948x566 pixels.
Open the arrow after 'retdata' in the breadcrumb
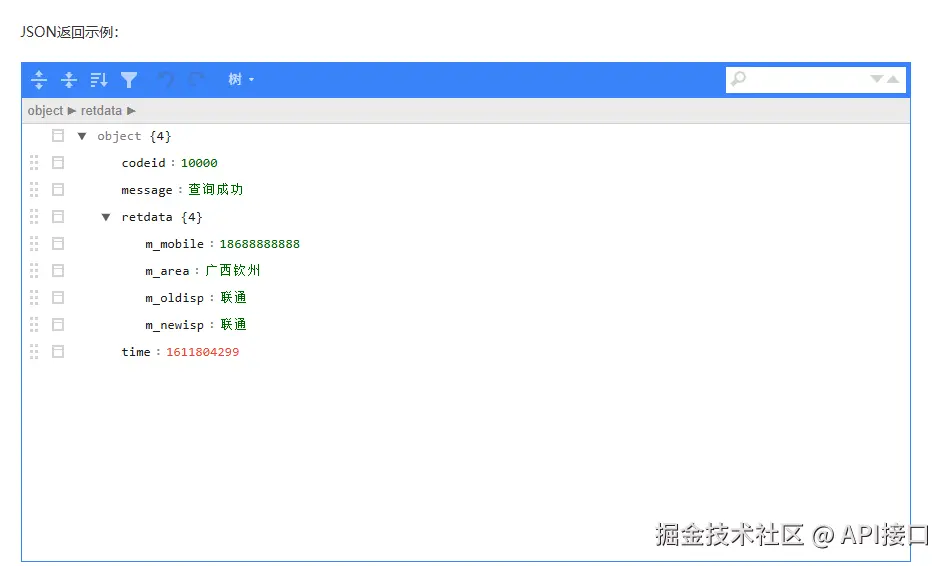pos(131,111)
